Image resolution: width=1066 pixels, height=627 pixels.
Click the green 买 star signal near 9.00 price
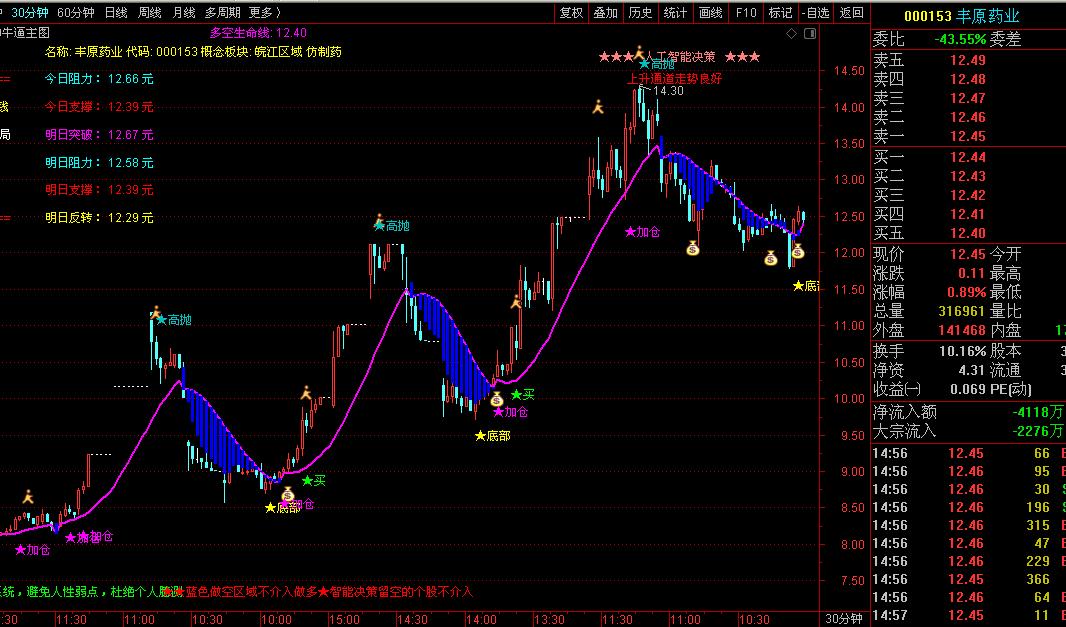coord(314,481)
